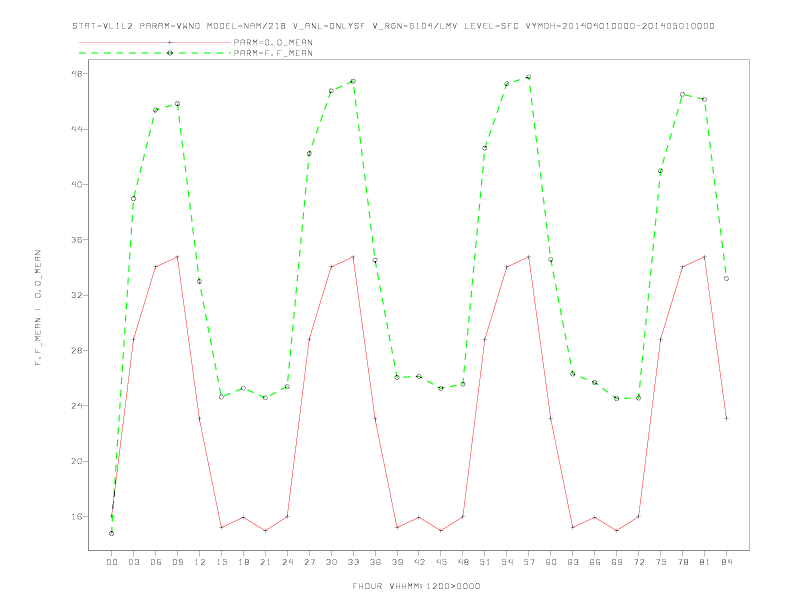Click x-axis tick label 39
Screen dimensions: 792x612
[x=397, y=562]
